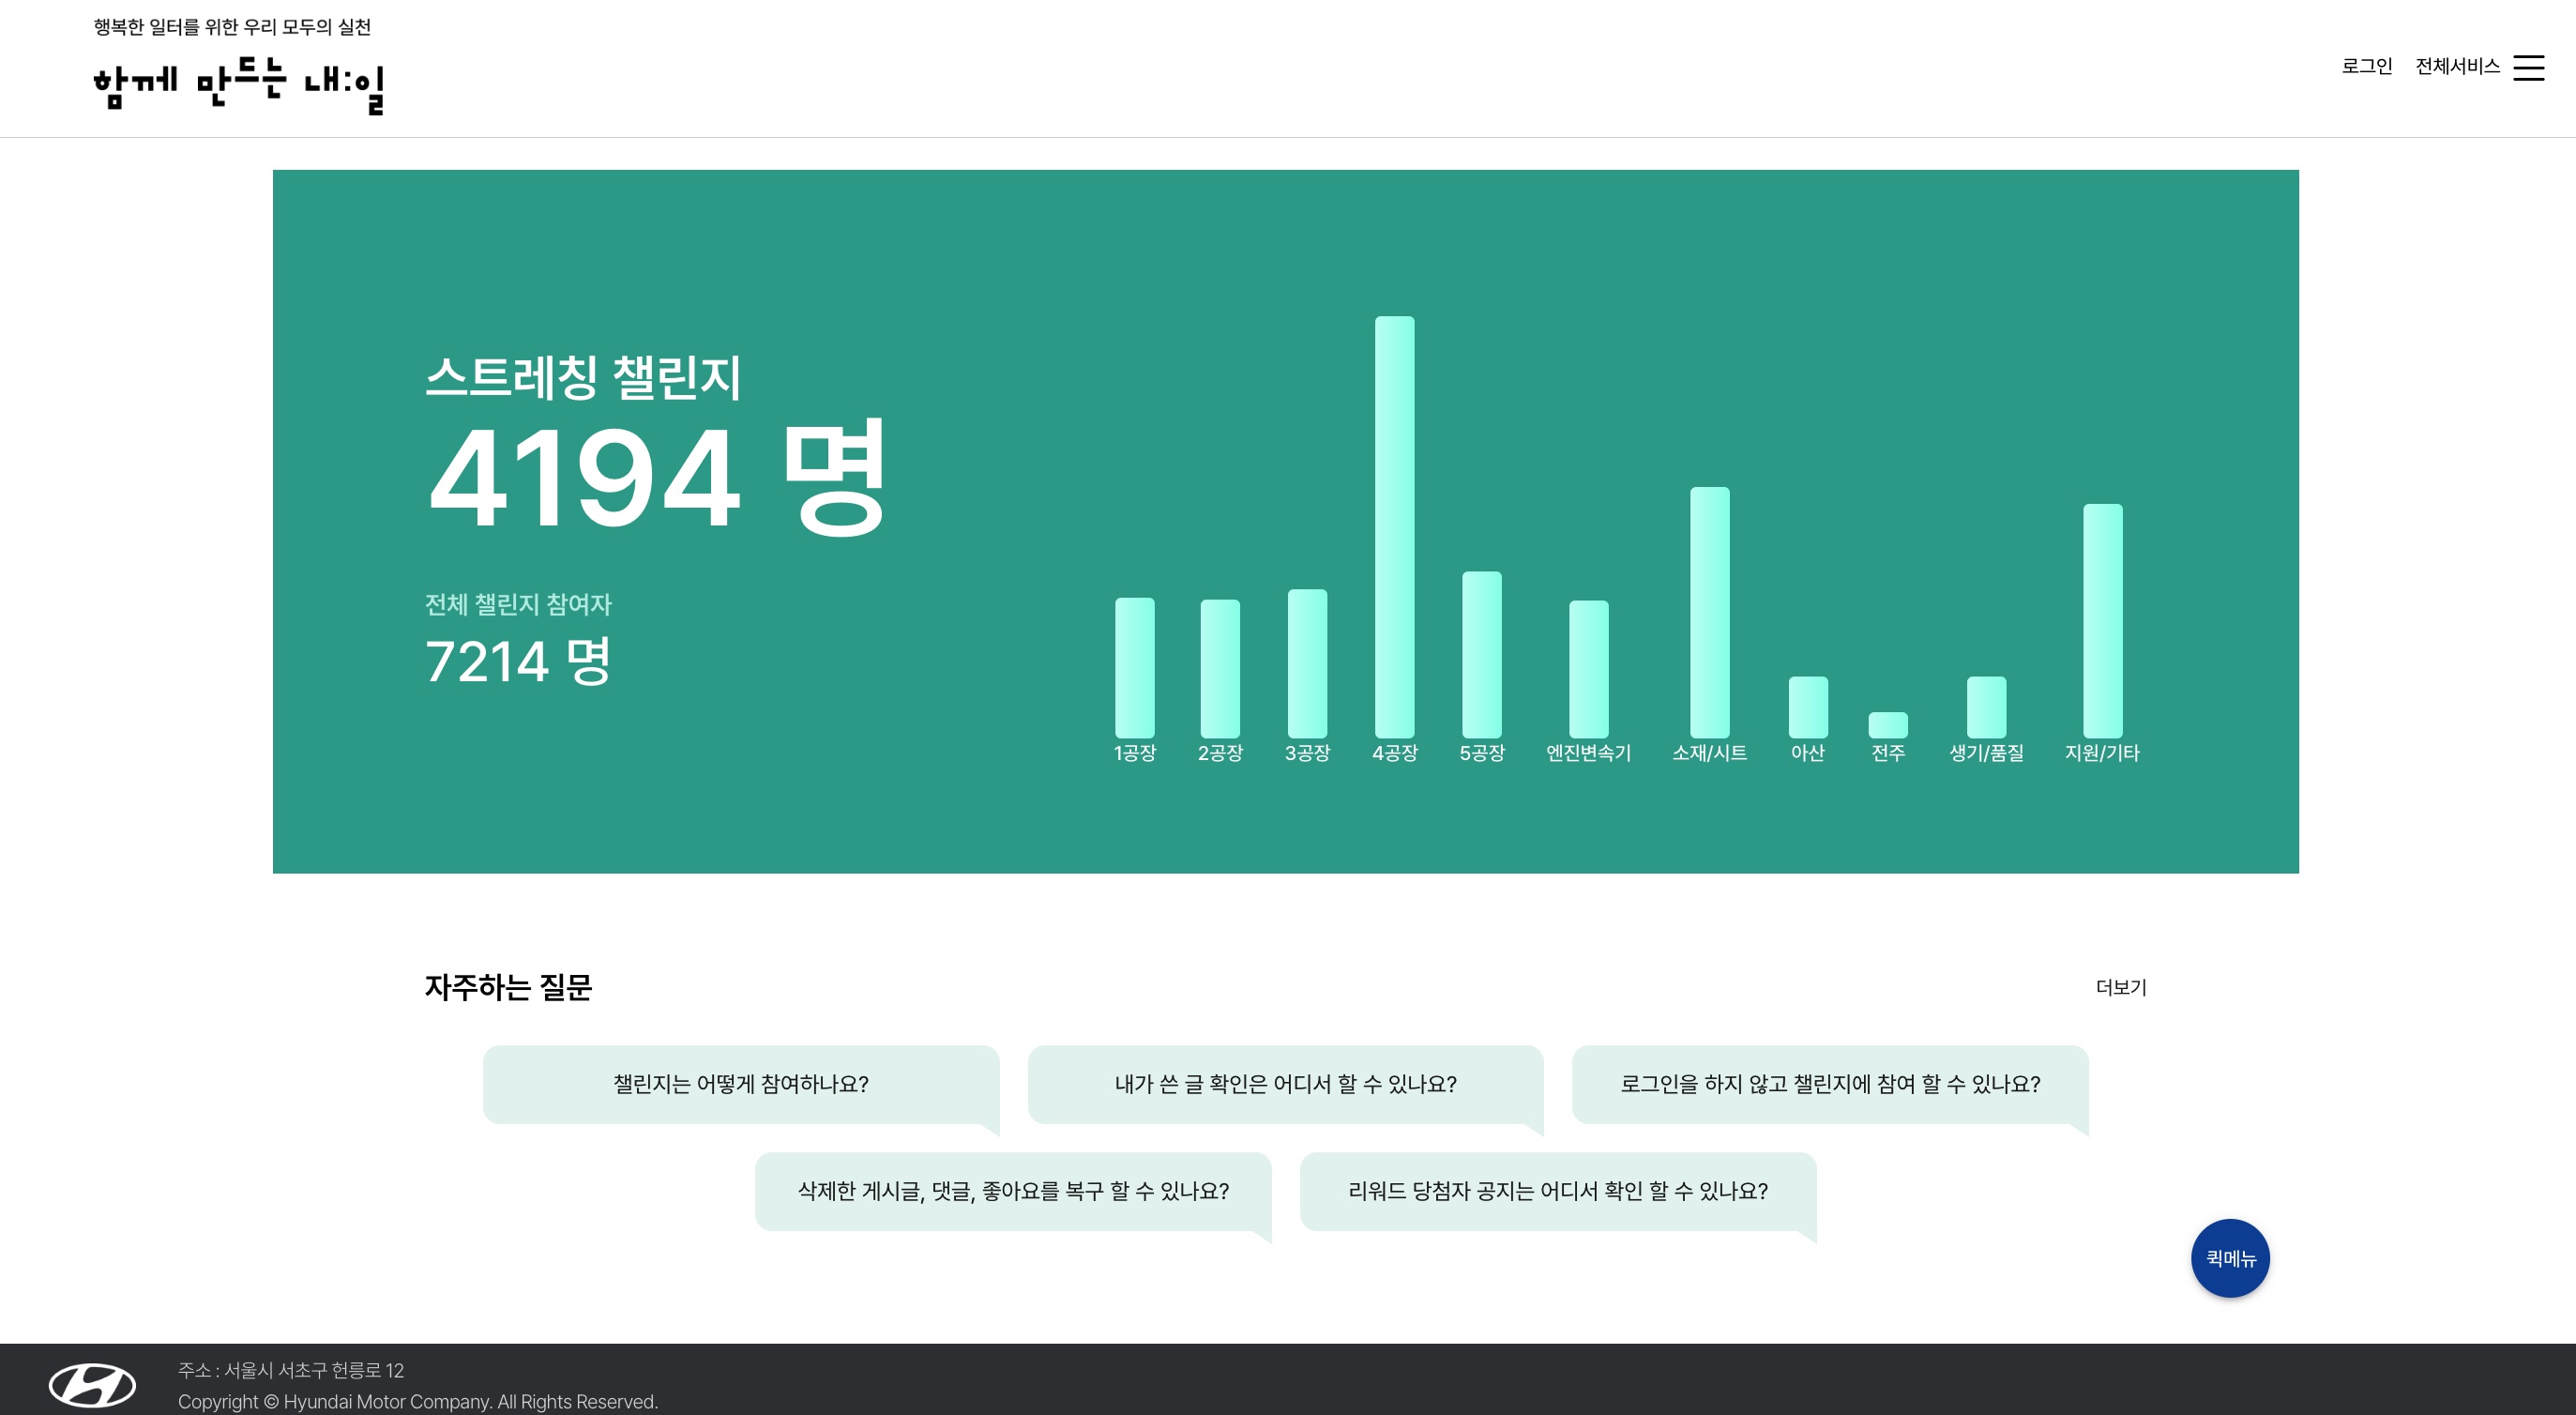This screenshot has height=1415, width=2576.
Task: Open the FAQ about 내가 쓴 글 확인
Action: tap(1286, 1084)
